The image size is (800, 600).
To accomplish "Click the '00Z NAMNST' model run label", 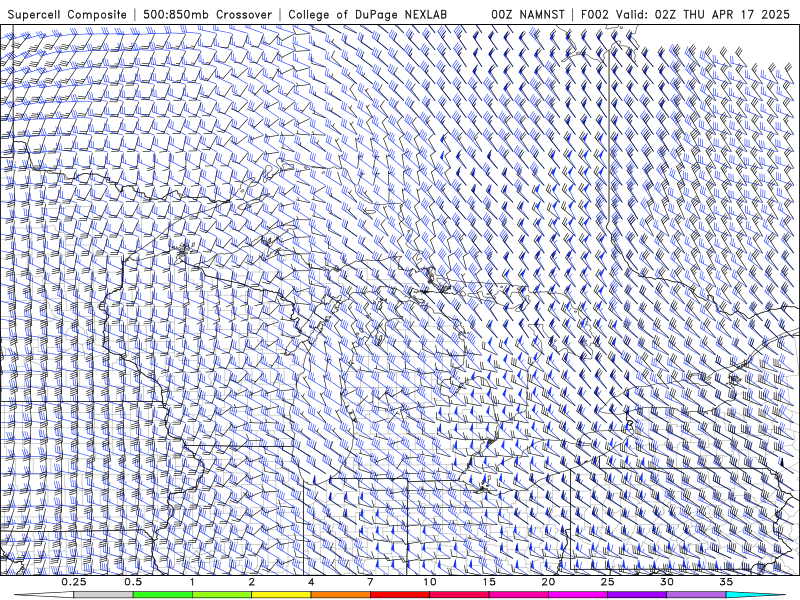I will coord(528,14).
